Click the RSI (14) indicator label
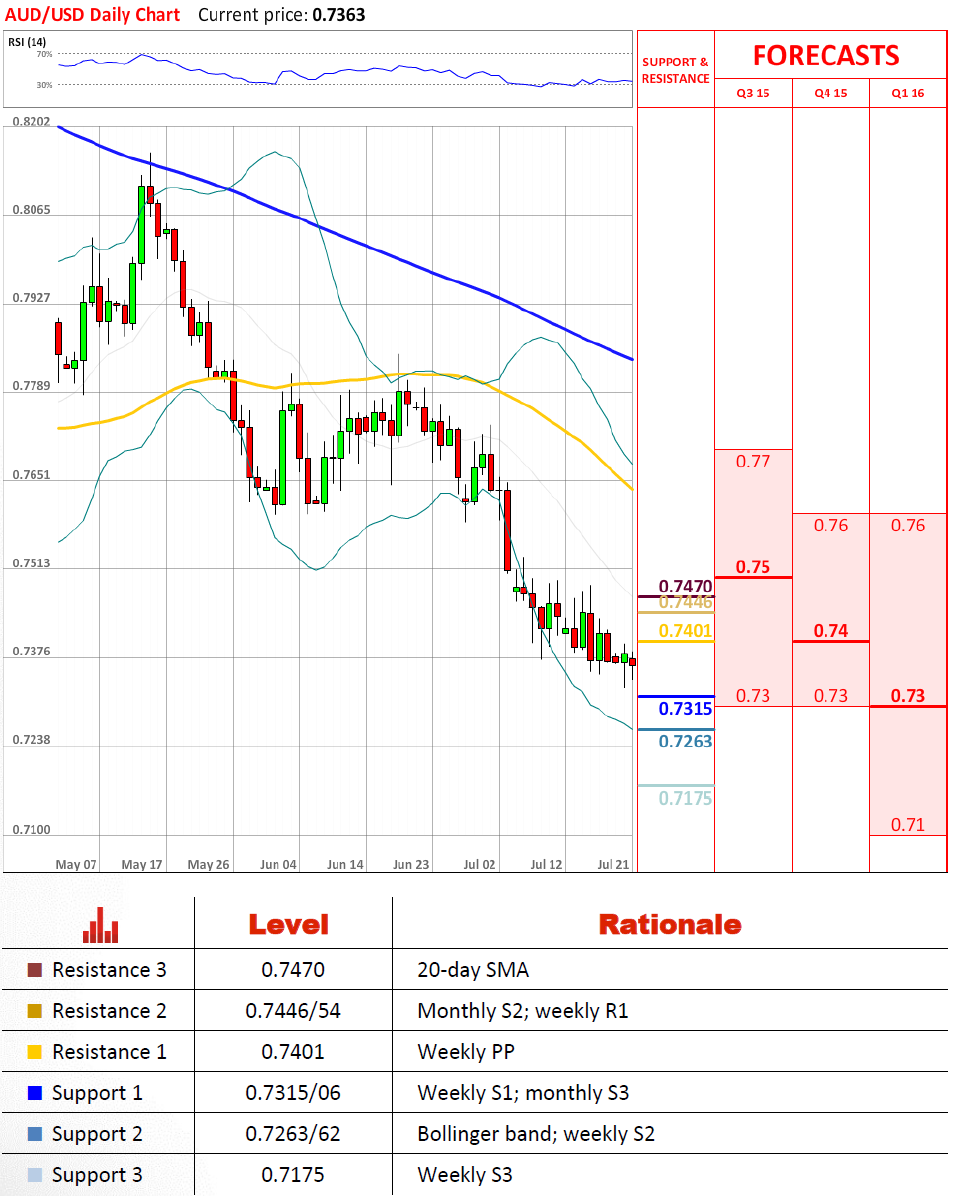This screenshot has width=958, height=1196. pyautogui.click(x=27, y=41)
